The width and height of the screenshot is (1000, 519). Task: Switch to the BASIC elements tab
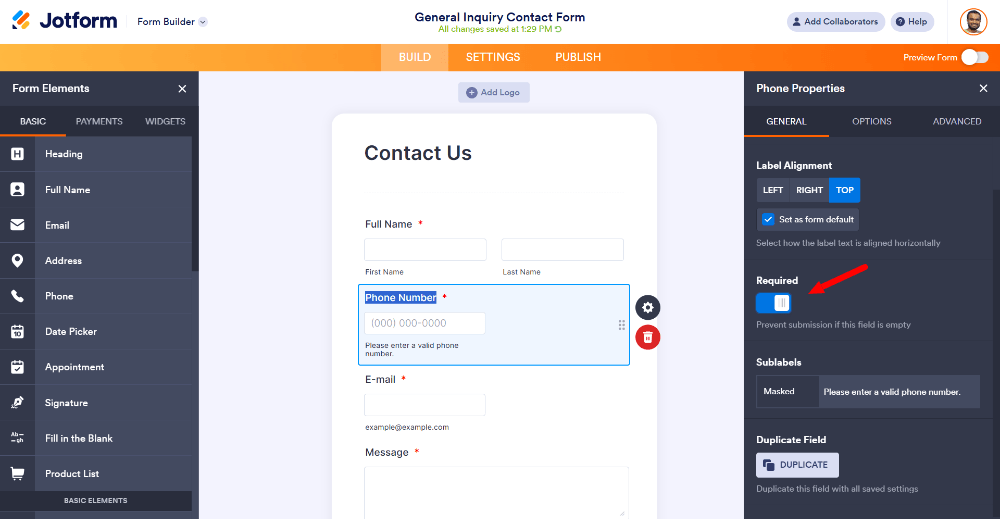33,121
